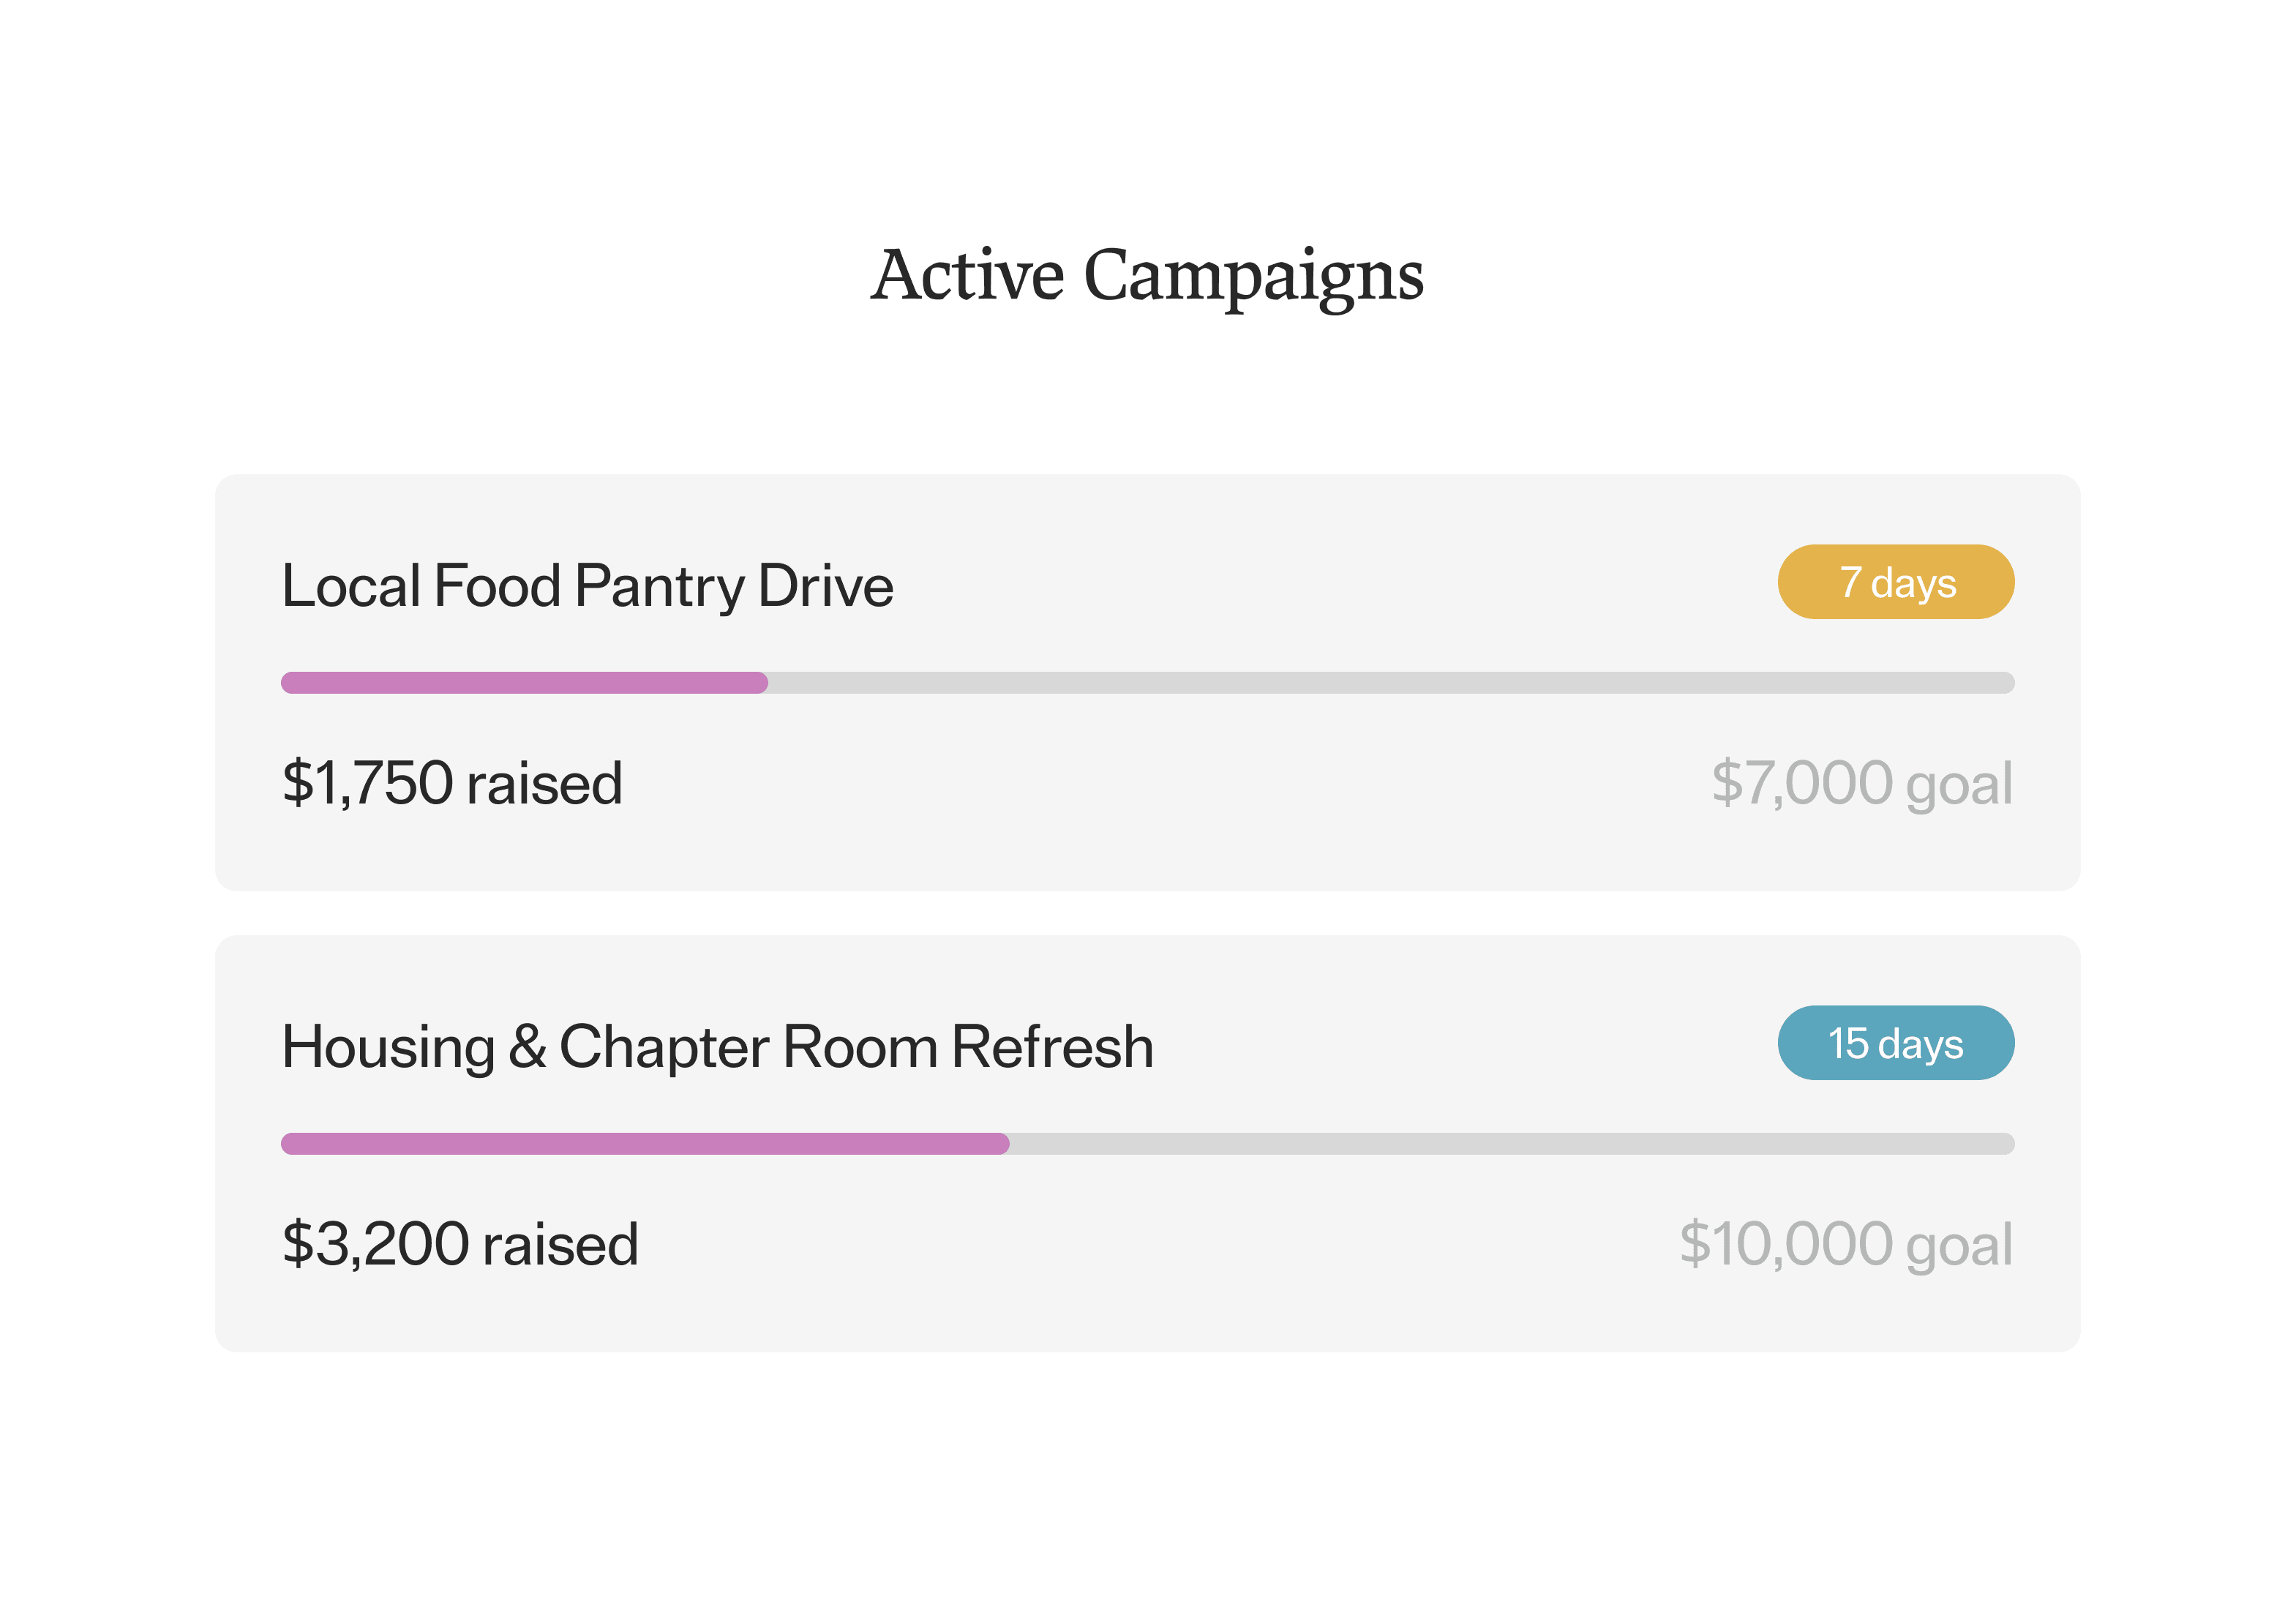Click the 7 days badge
Viewport: 2296px width, 1607px height.
1895,582
